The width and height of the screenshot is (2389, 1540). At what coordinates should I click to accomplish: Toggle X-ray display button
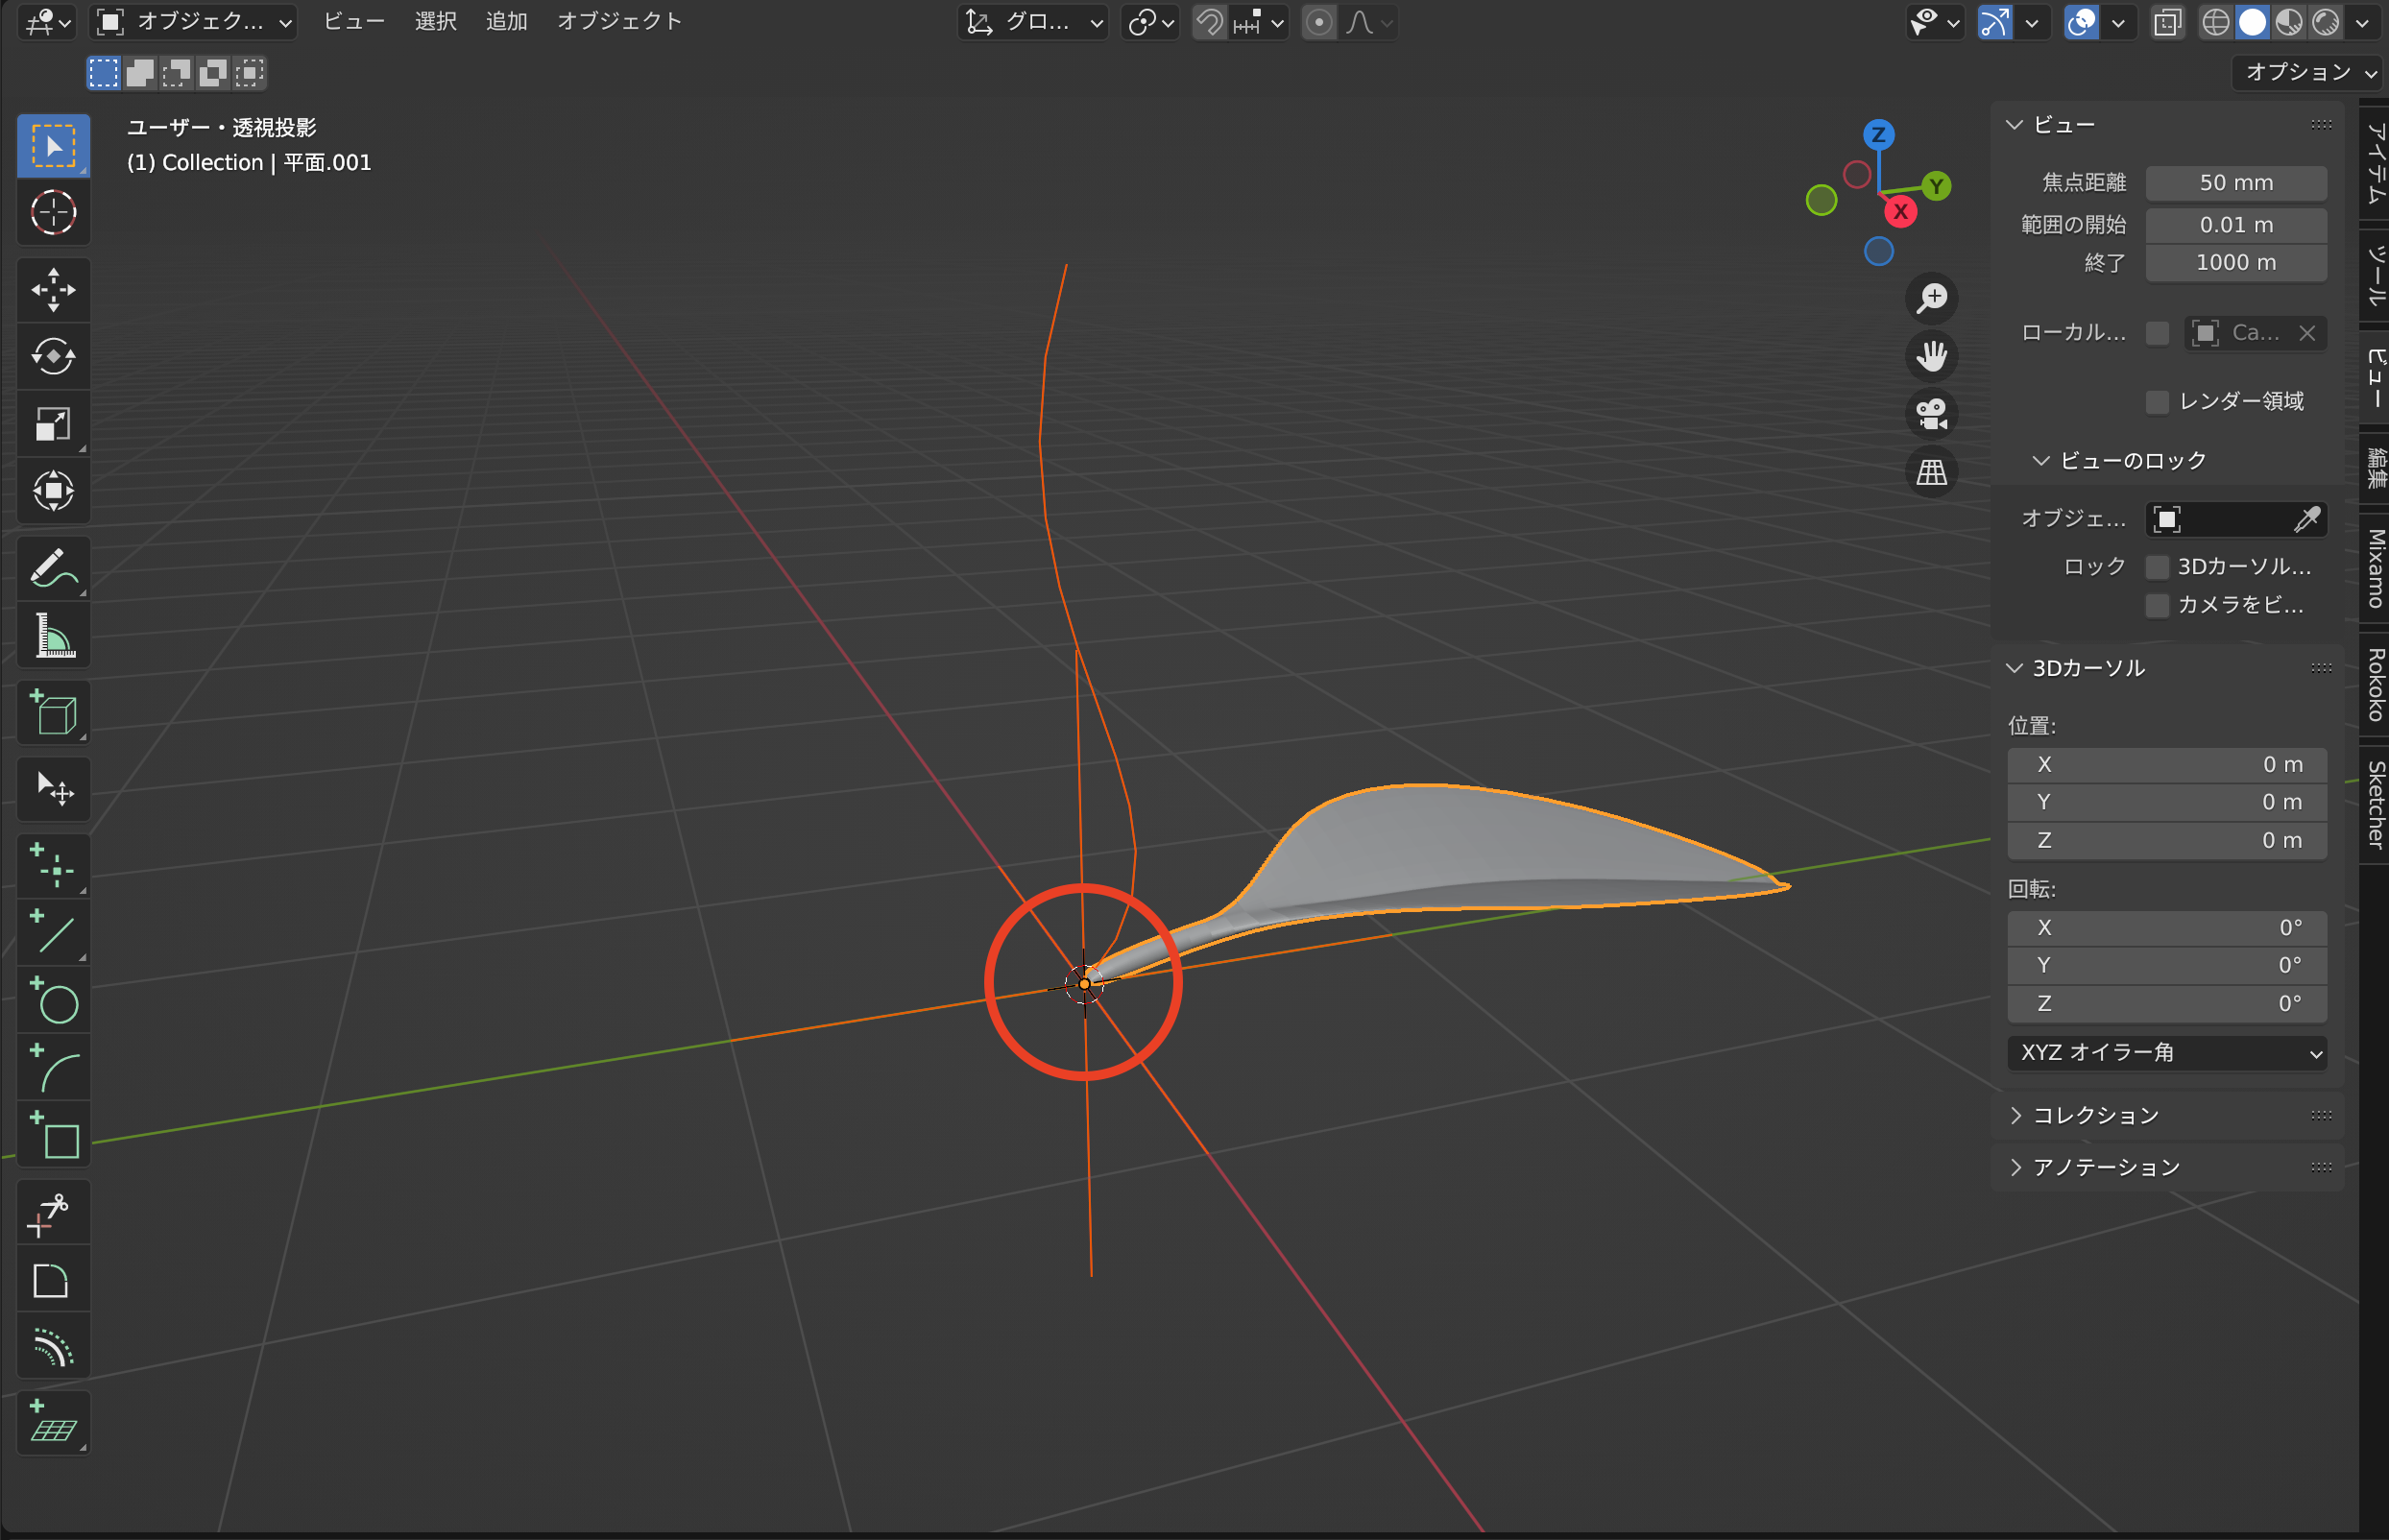pos(2166,22)
